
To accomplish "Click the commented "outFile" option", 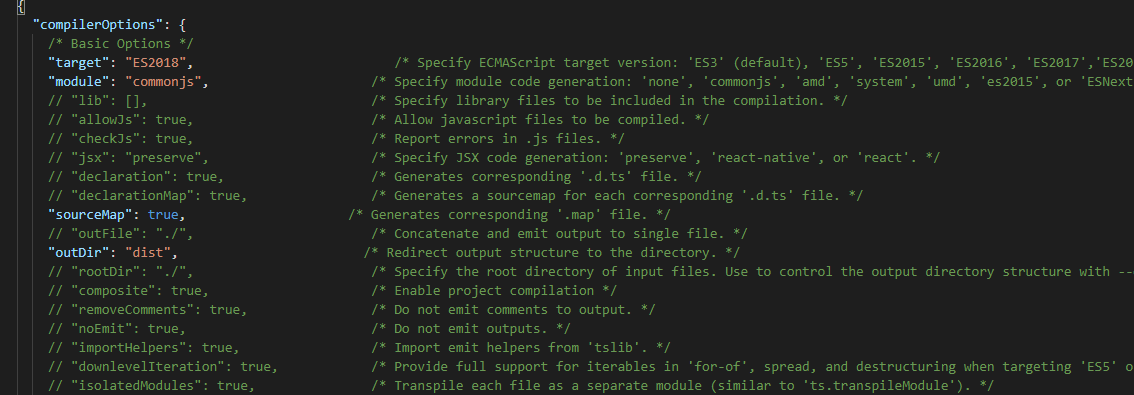I will 121,234.
